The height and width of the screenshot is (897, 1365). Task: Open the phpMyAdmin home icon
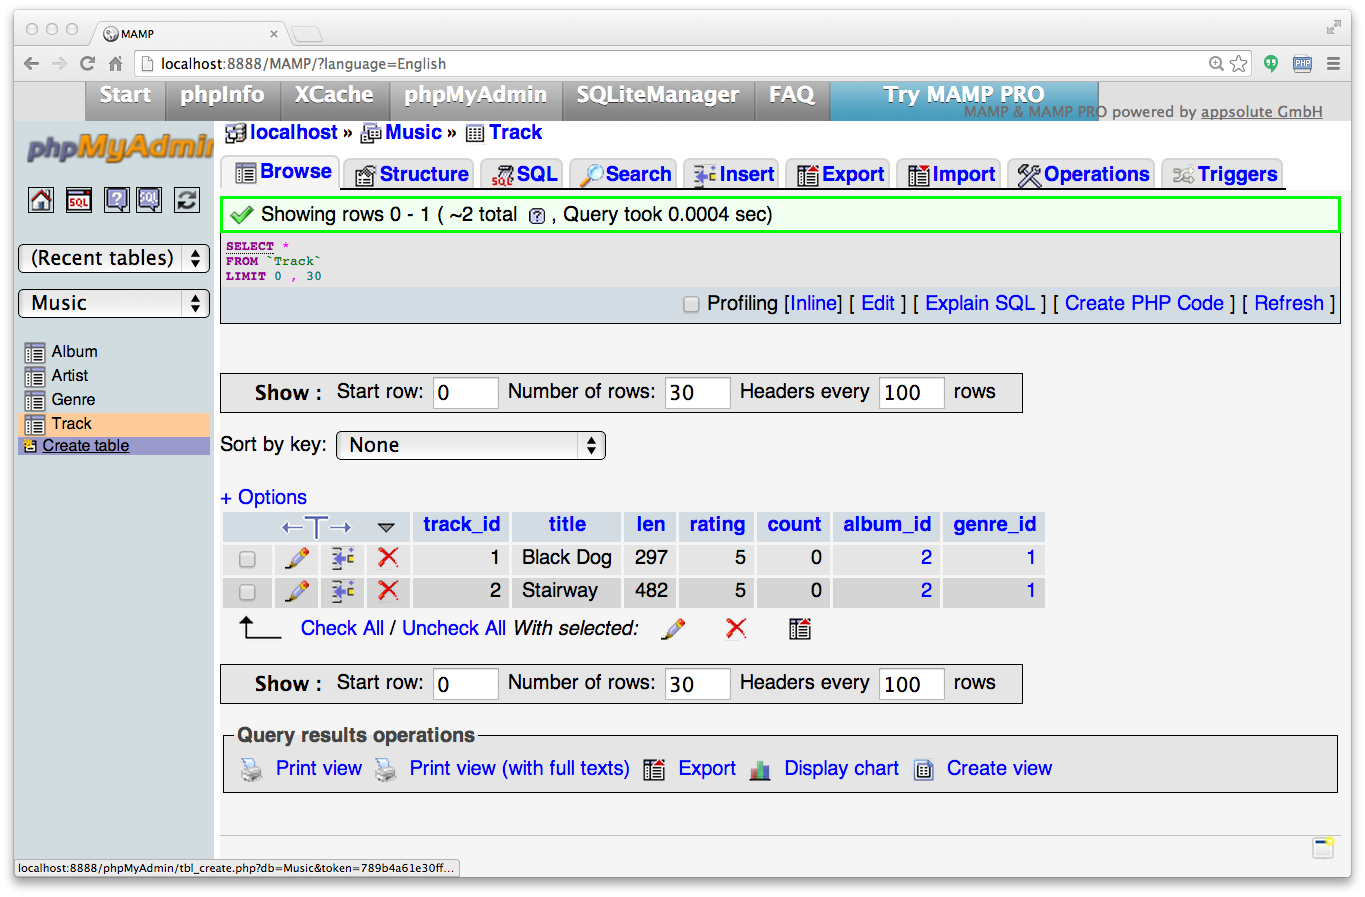point(41,200)
